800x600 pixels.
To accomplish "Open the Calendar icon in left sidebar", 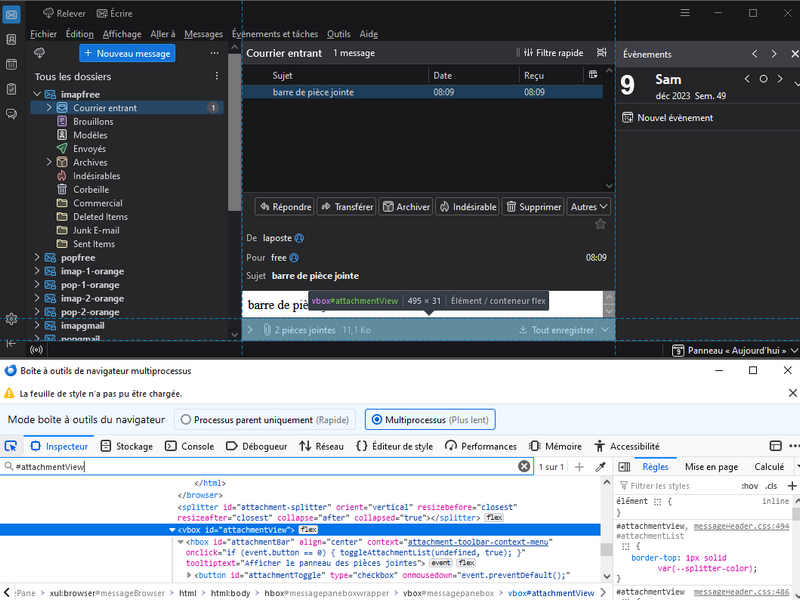I will coord(11,64).
